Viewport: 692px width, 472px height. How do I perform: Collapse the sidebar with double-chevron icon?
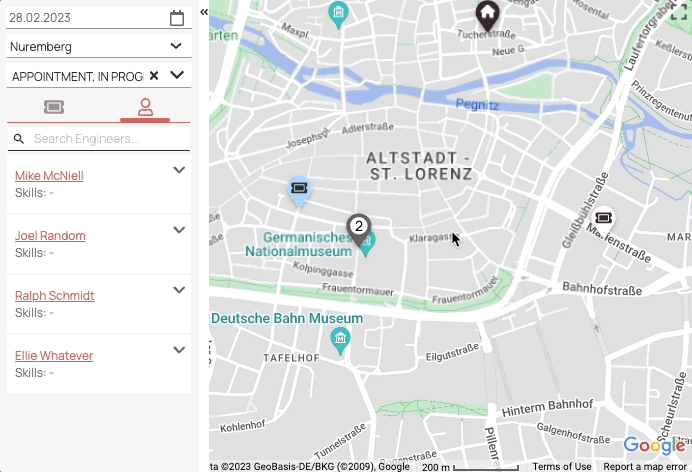(x=204, y=12)
